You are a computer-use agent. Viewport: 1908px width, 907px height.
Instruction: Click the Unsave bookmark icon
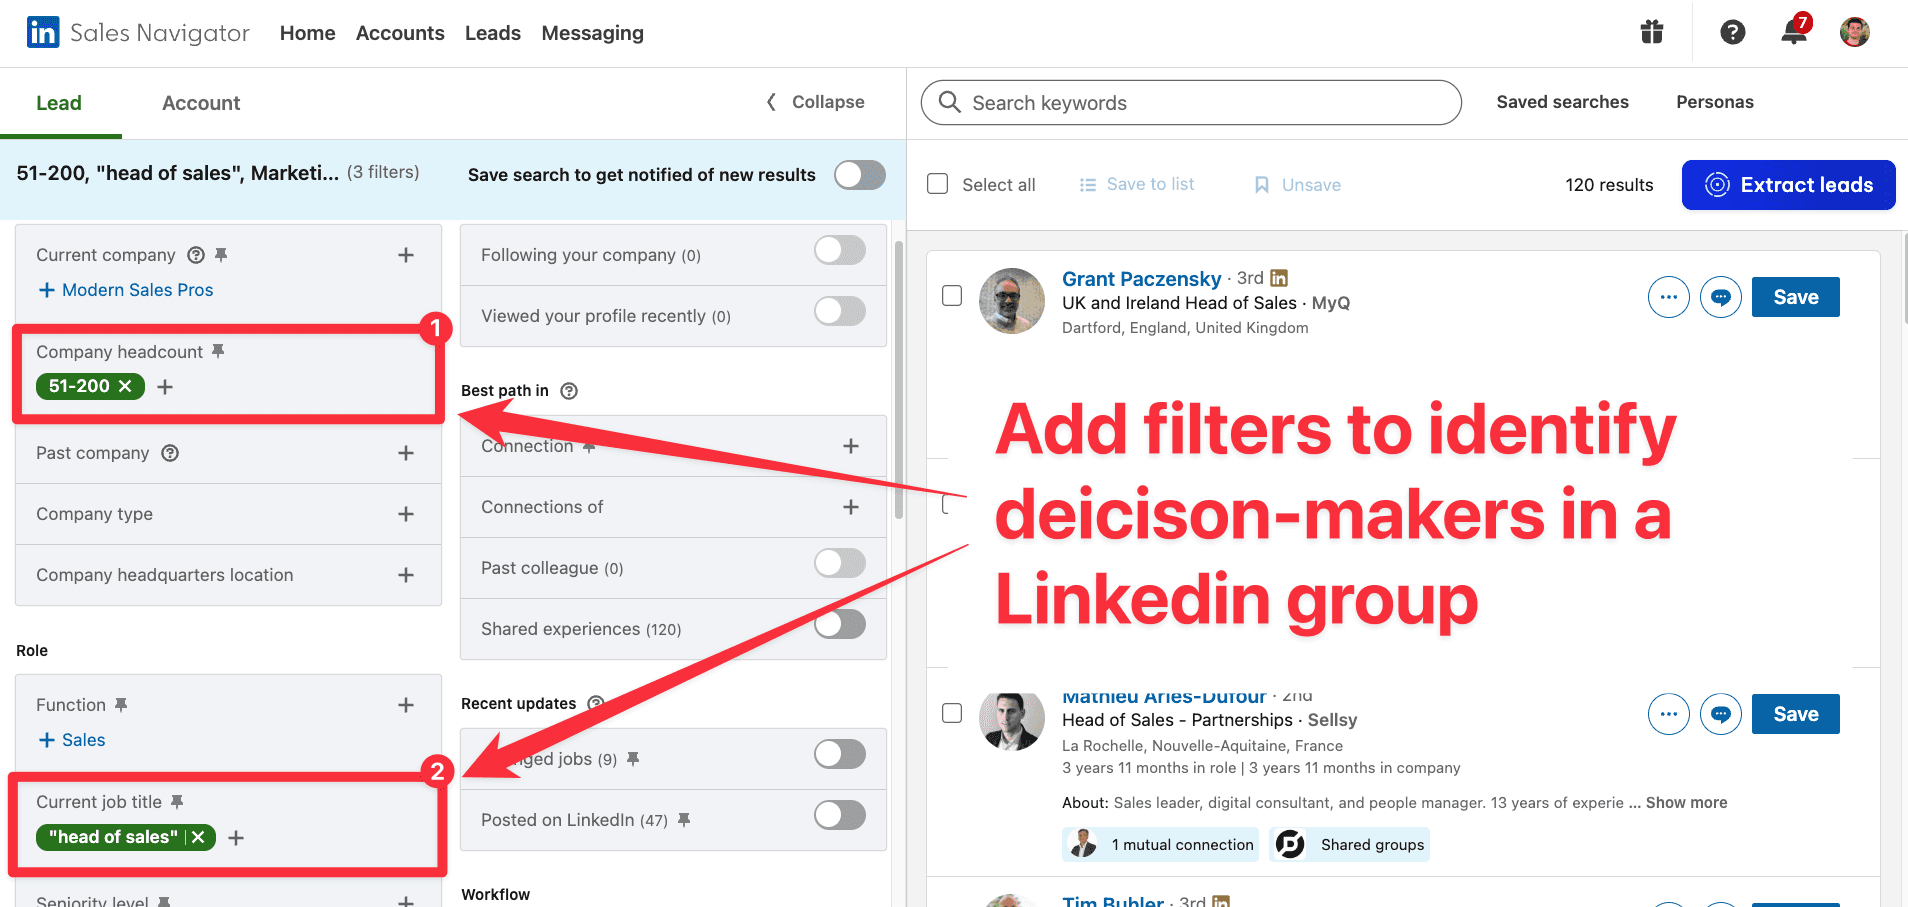[x=1260, y=184]
